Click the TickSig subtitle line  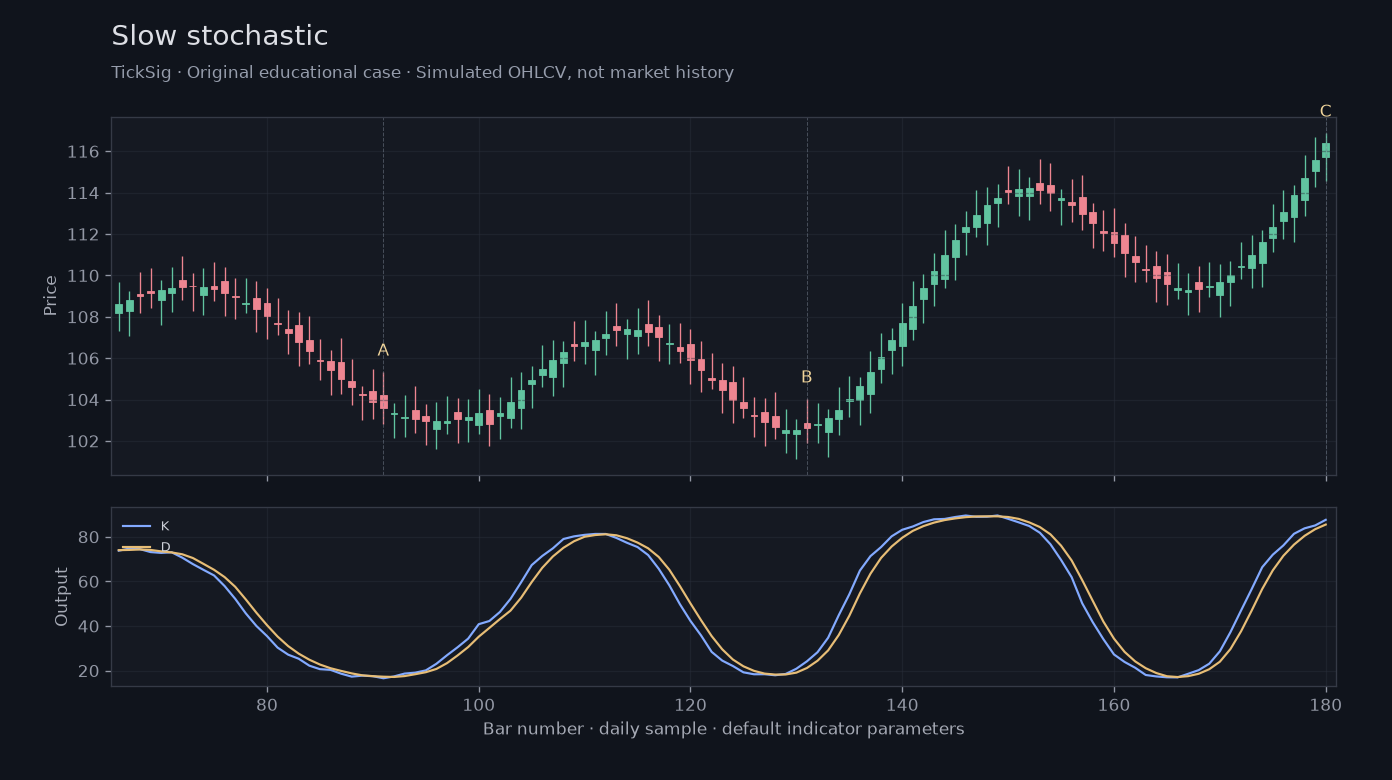[422, 73]
